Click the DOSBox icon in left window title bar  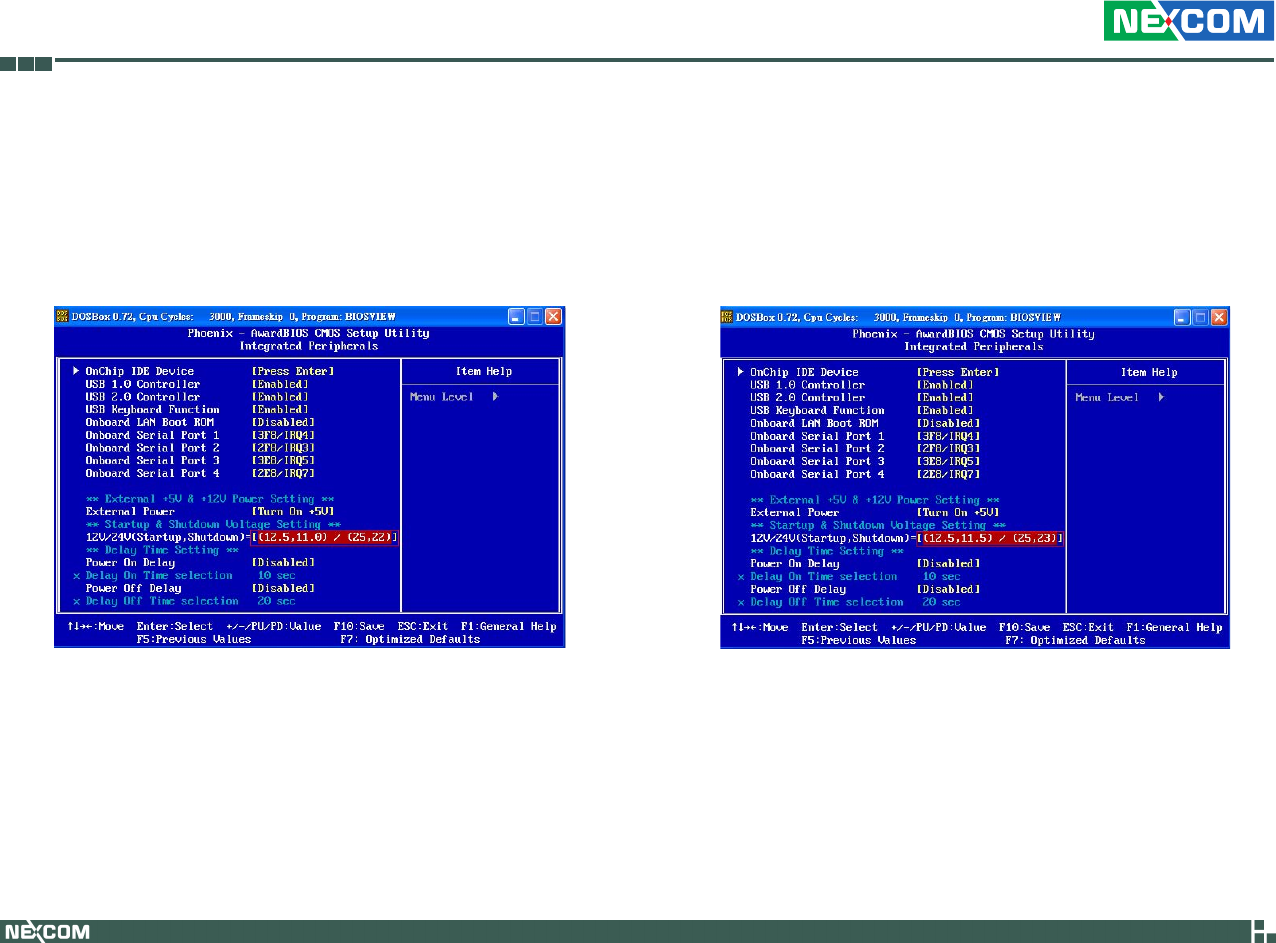62,316
